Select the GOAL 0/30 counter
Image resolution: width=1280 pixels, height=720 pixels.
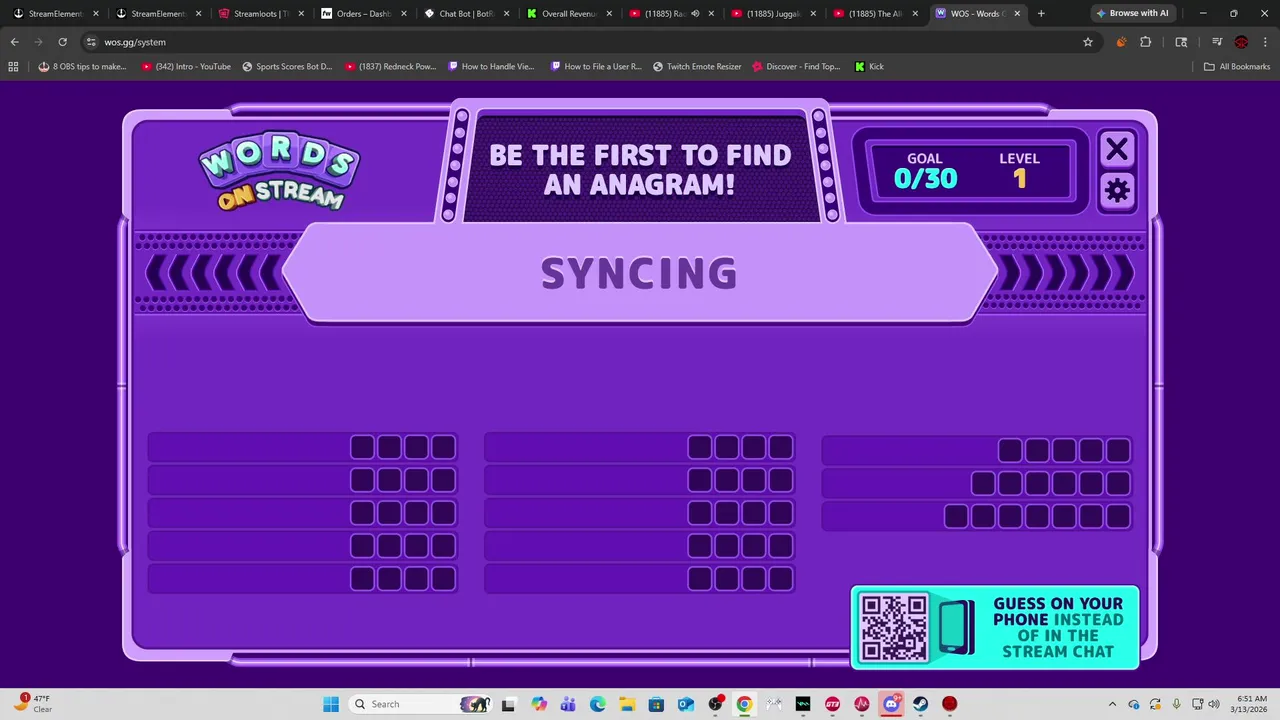(x=925, y=171)
